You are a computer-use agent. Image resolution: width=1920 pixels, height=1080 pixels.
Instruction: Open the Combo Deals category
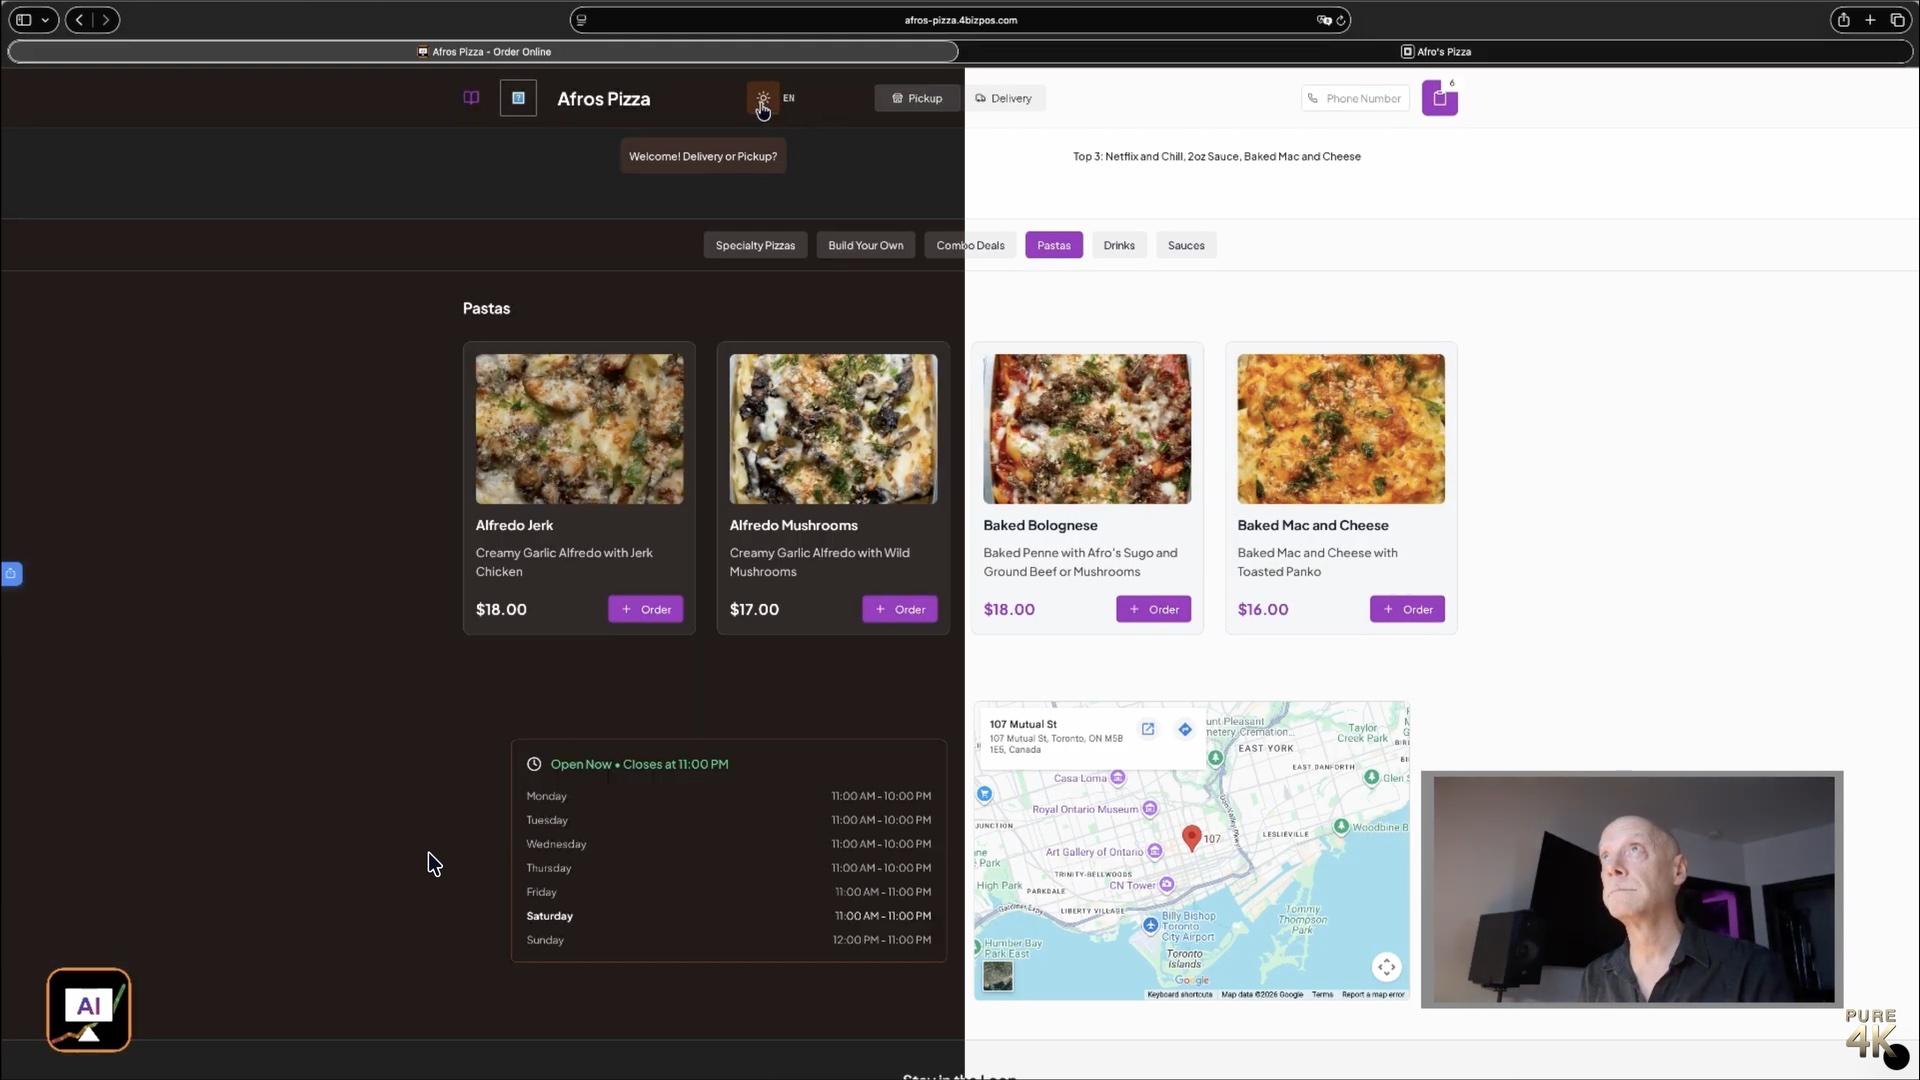970,245
